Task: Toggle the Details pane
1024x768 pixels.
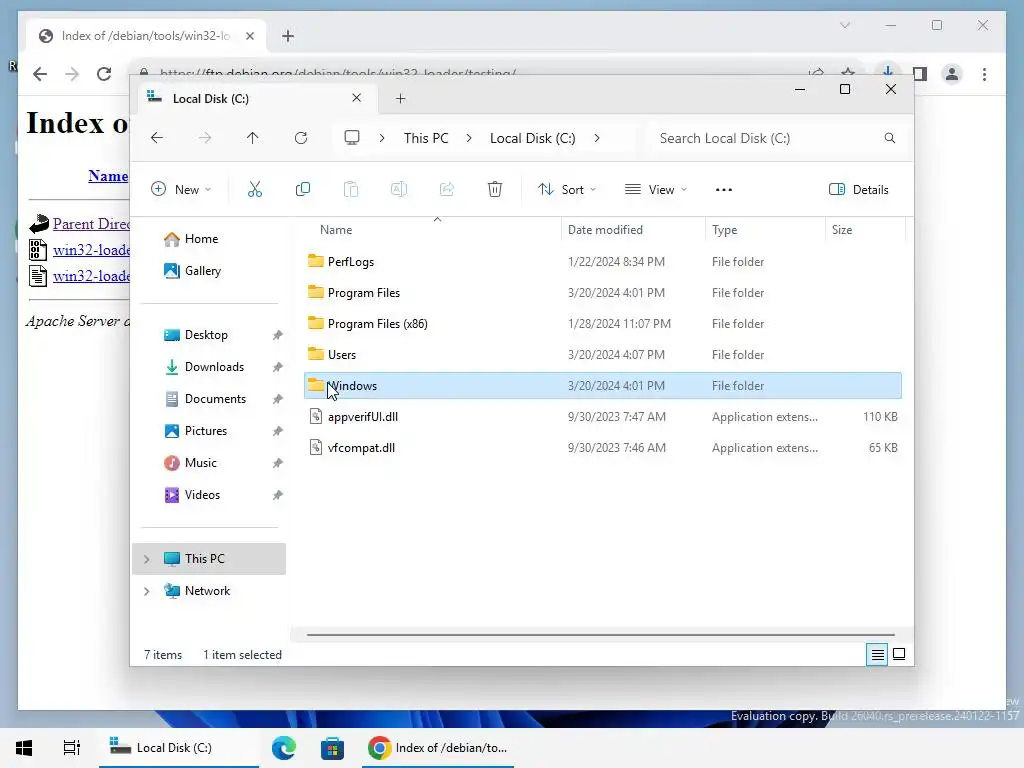Action: point(859,189)
